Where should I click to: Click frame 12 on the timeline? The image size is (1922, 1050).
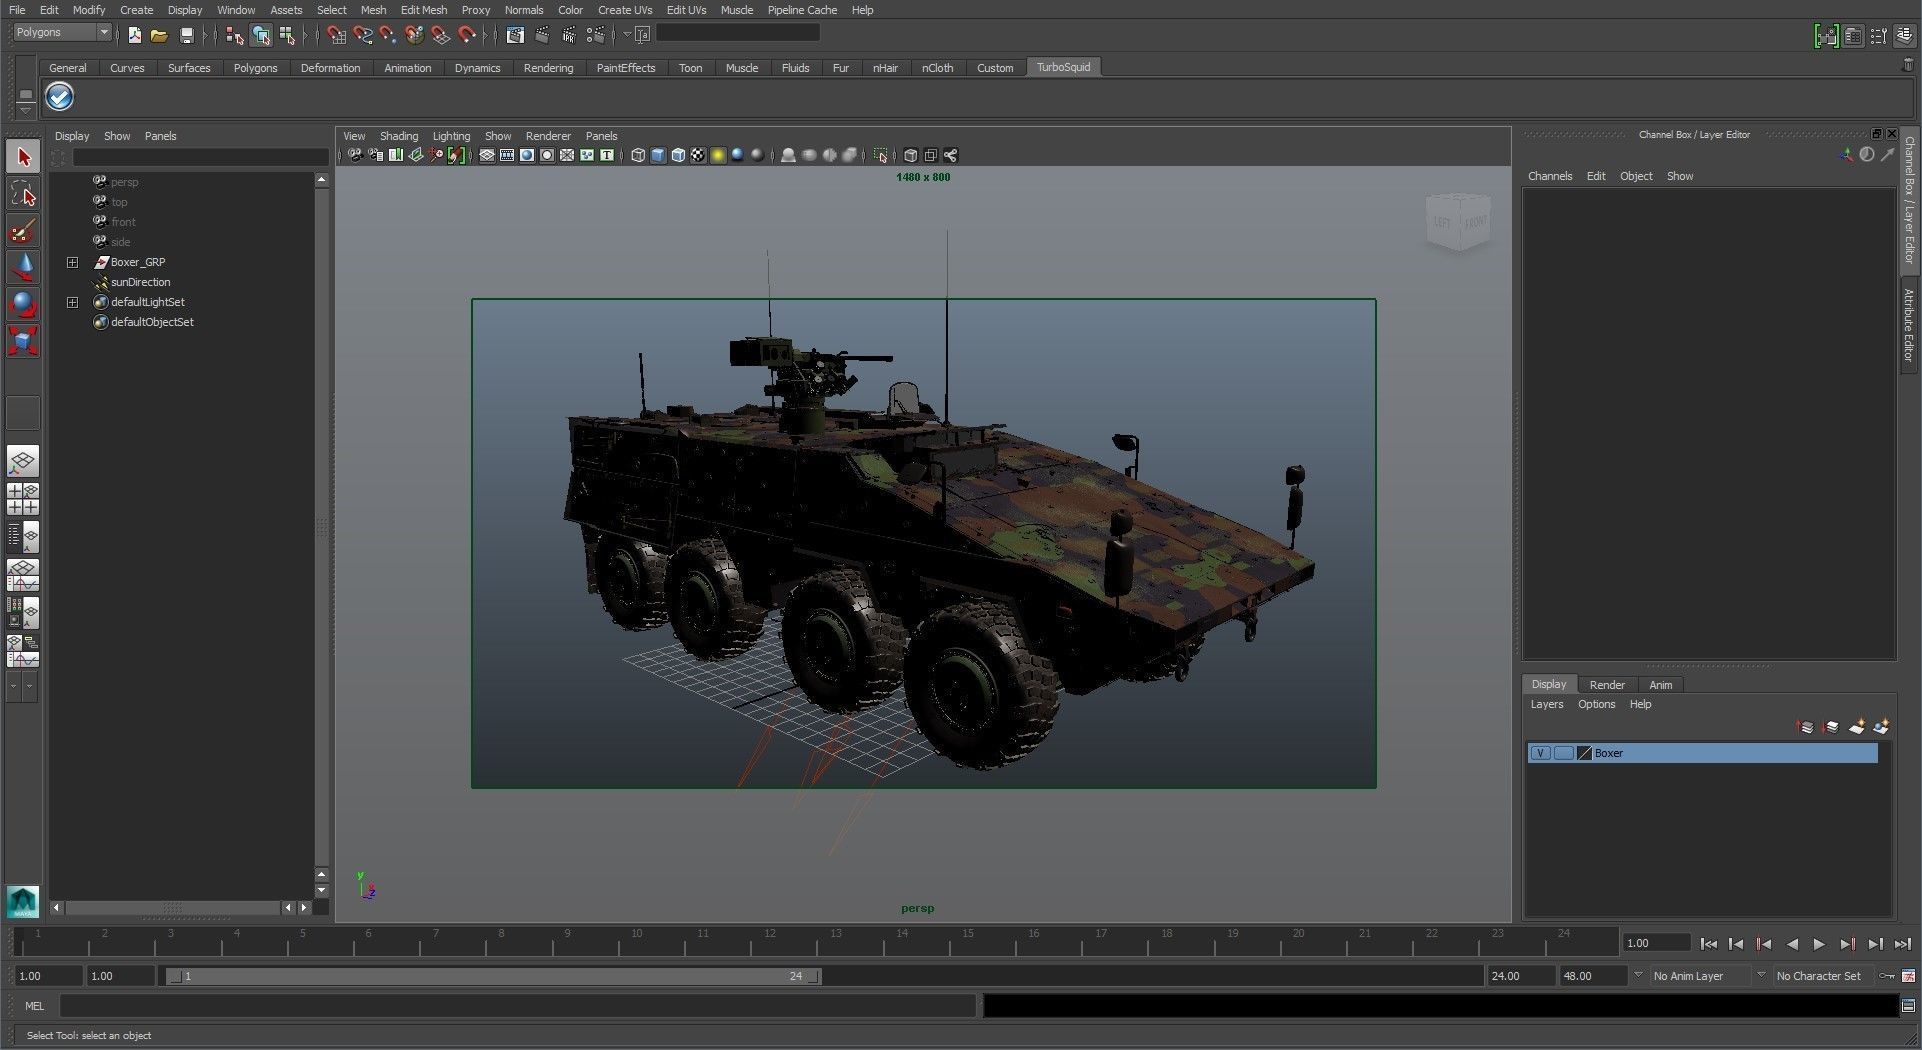769,942
